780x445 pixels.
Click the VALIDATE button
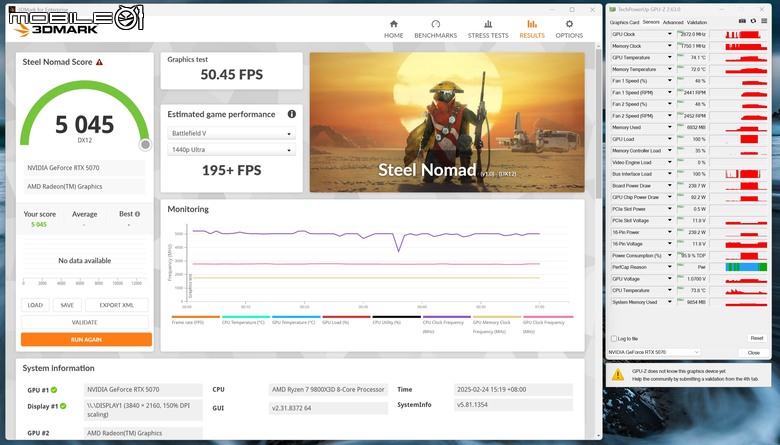pyautogui.click(x=85, y=322)
